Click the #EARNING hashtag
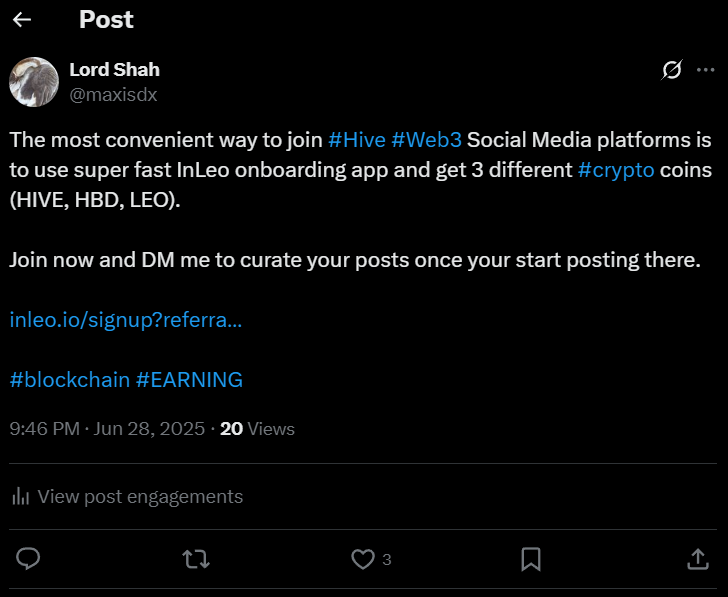 click(189, 380)
